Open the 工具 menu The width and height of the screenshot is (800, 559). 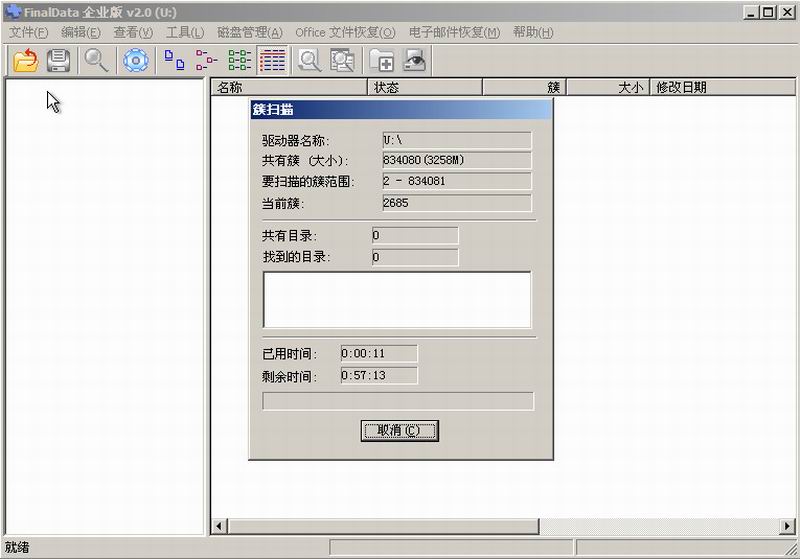[184, 32]
